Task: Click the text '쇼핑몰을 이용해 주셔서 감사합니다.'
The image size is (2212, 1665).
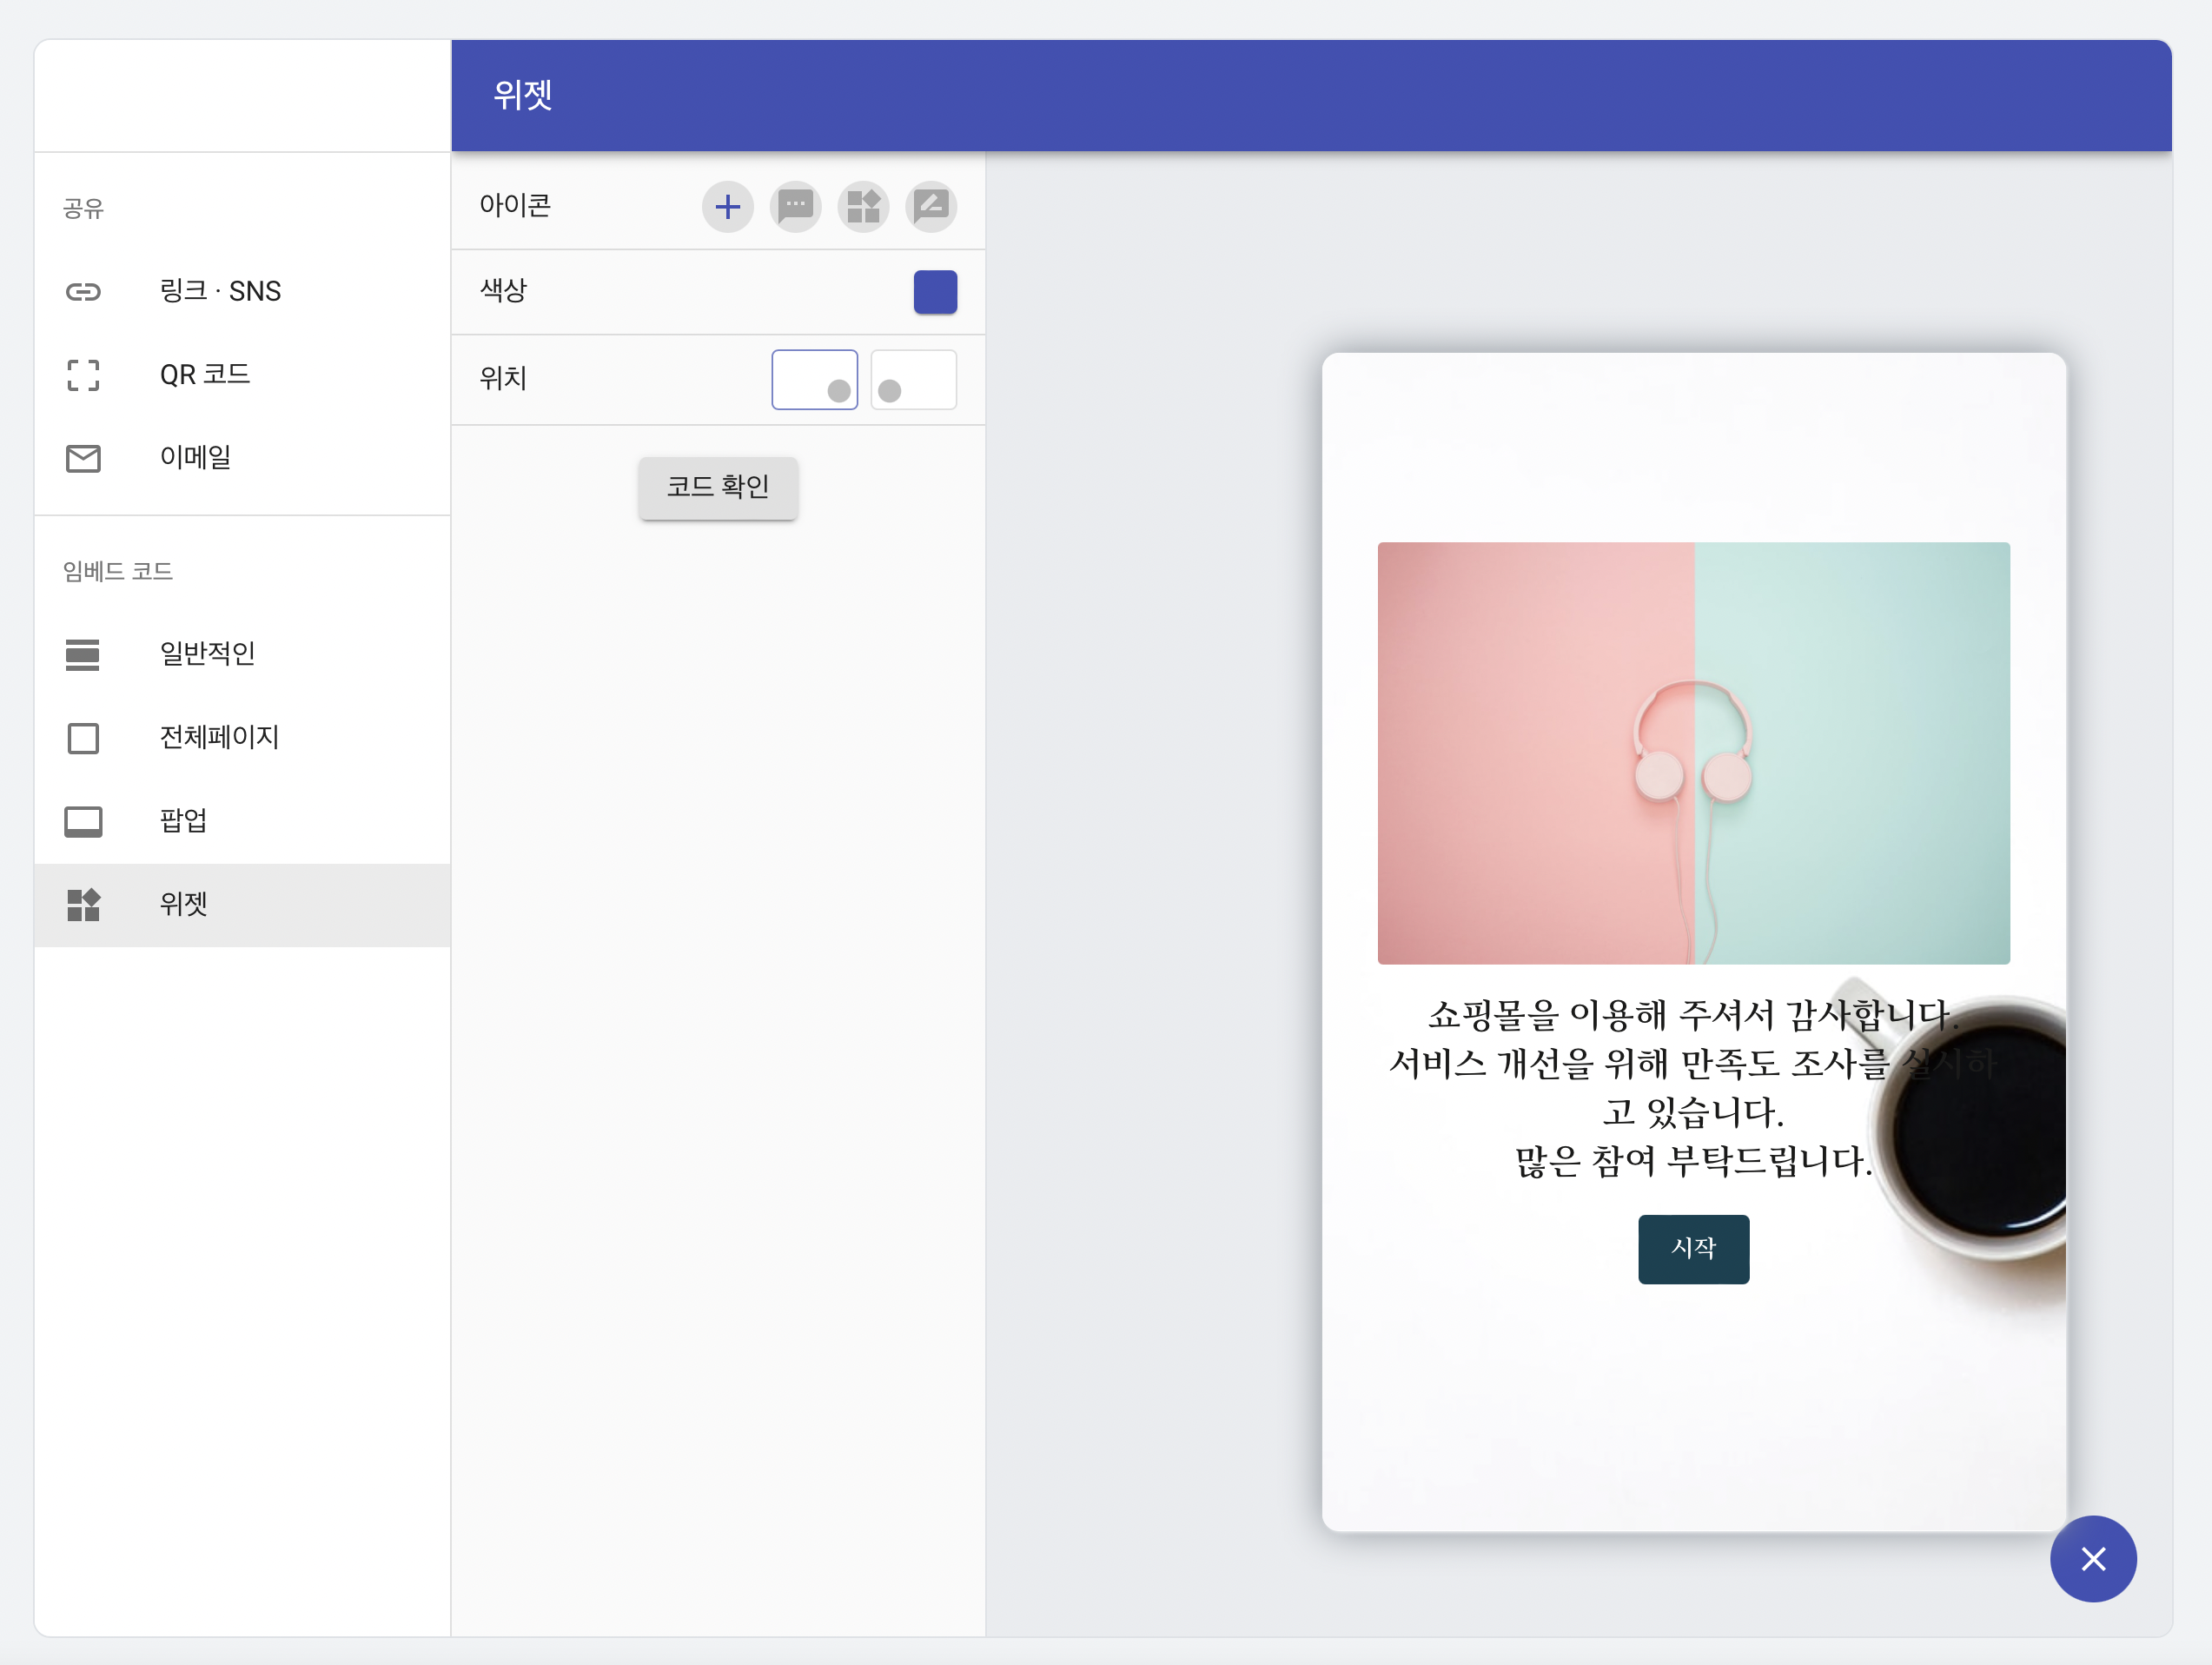Action: [x=1693, y=1015]
